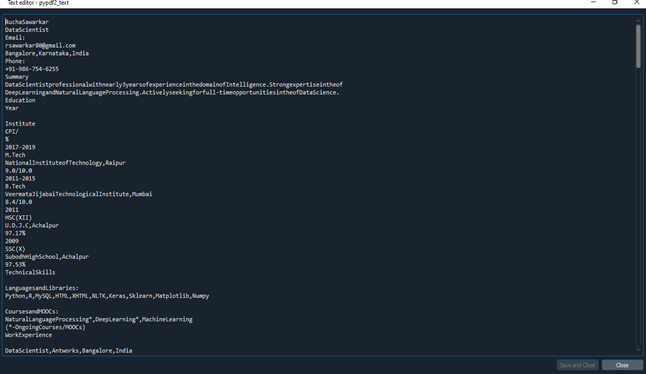This screenshot has height=374, width=646.
Task: Click the 'LanguagesandLibraries:' line
Action: (42, 288)
